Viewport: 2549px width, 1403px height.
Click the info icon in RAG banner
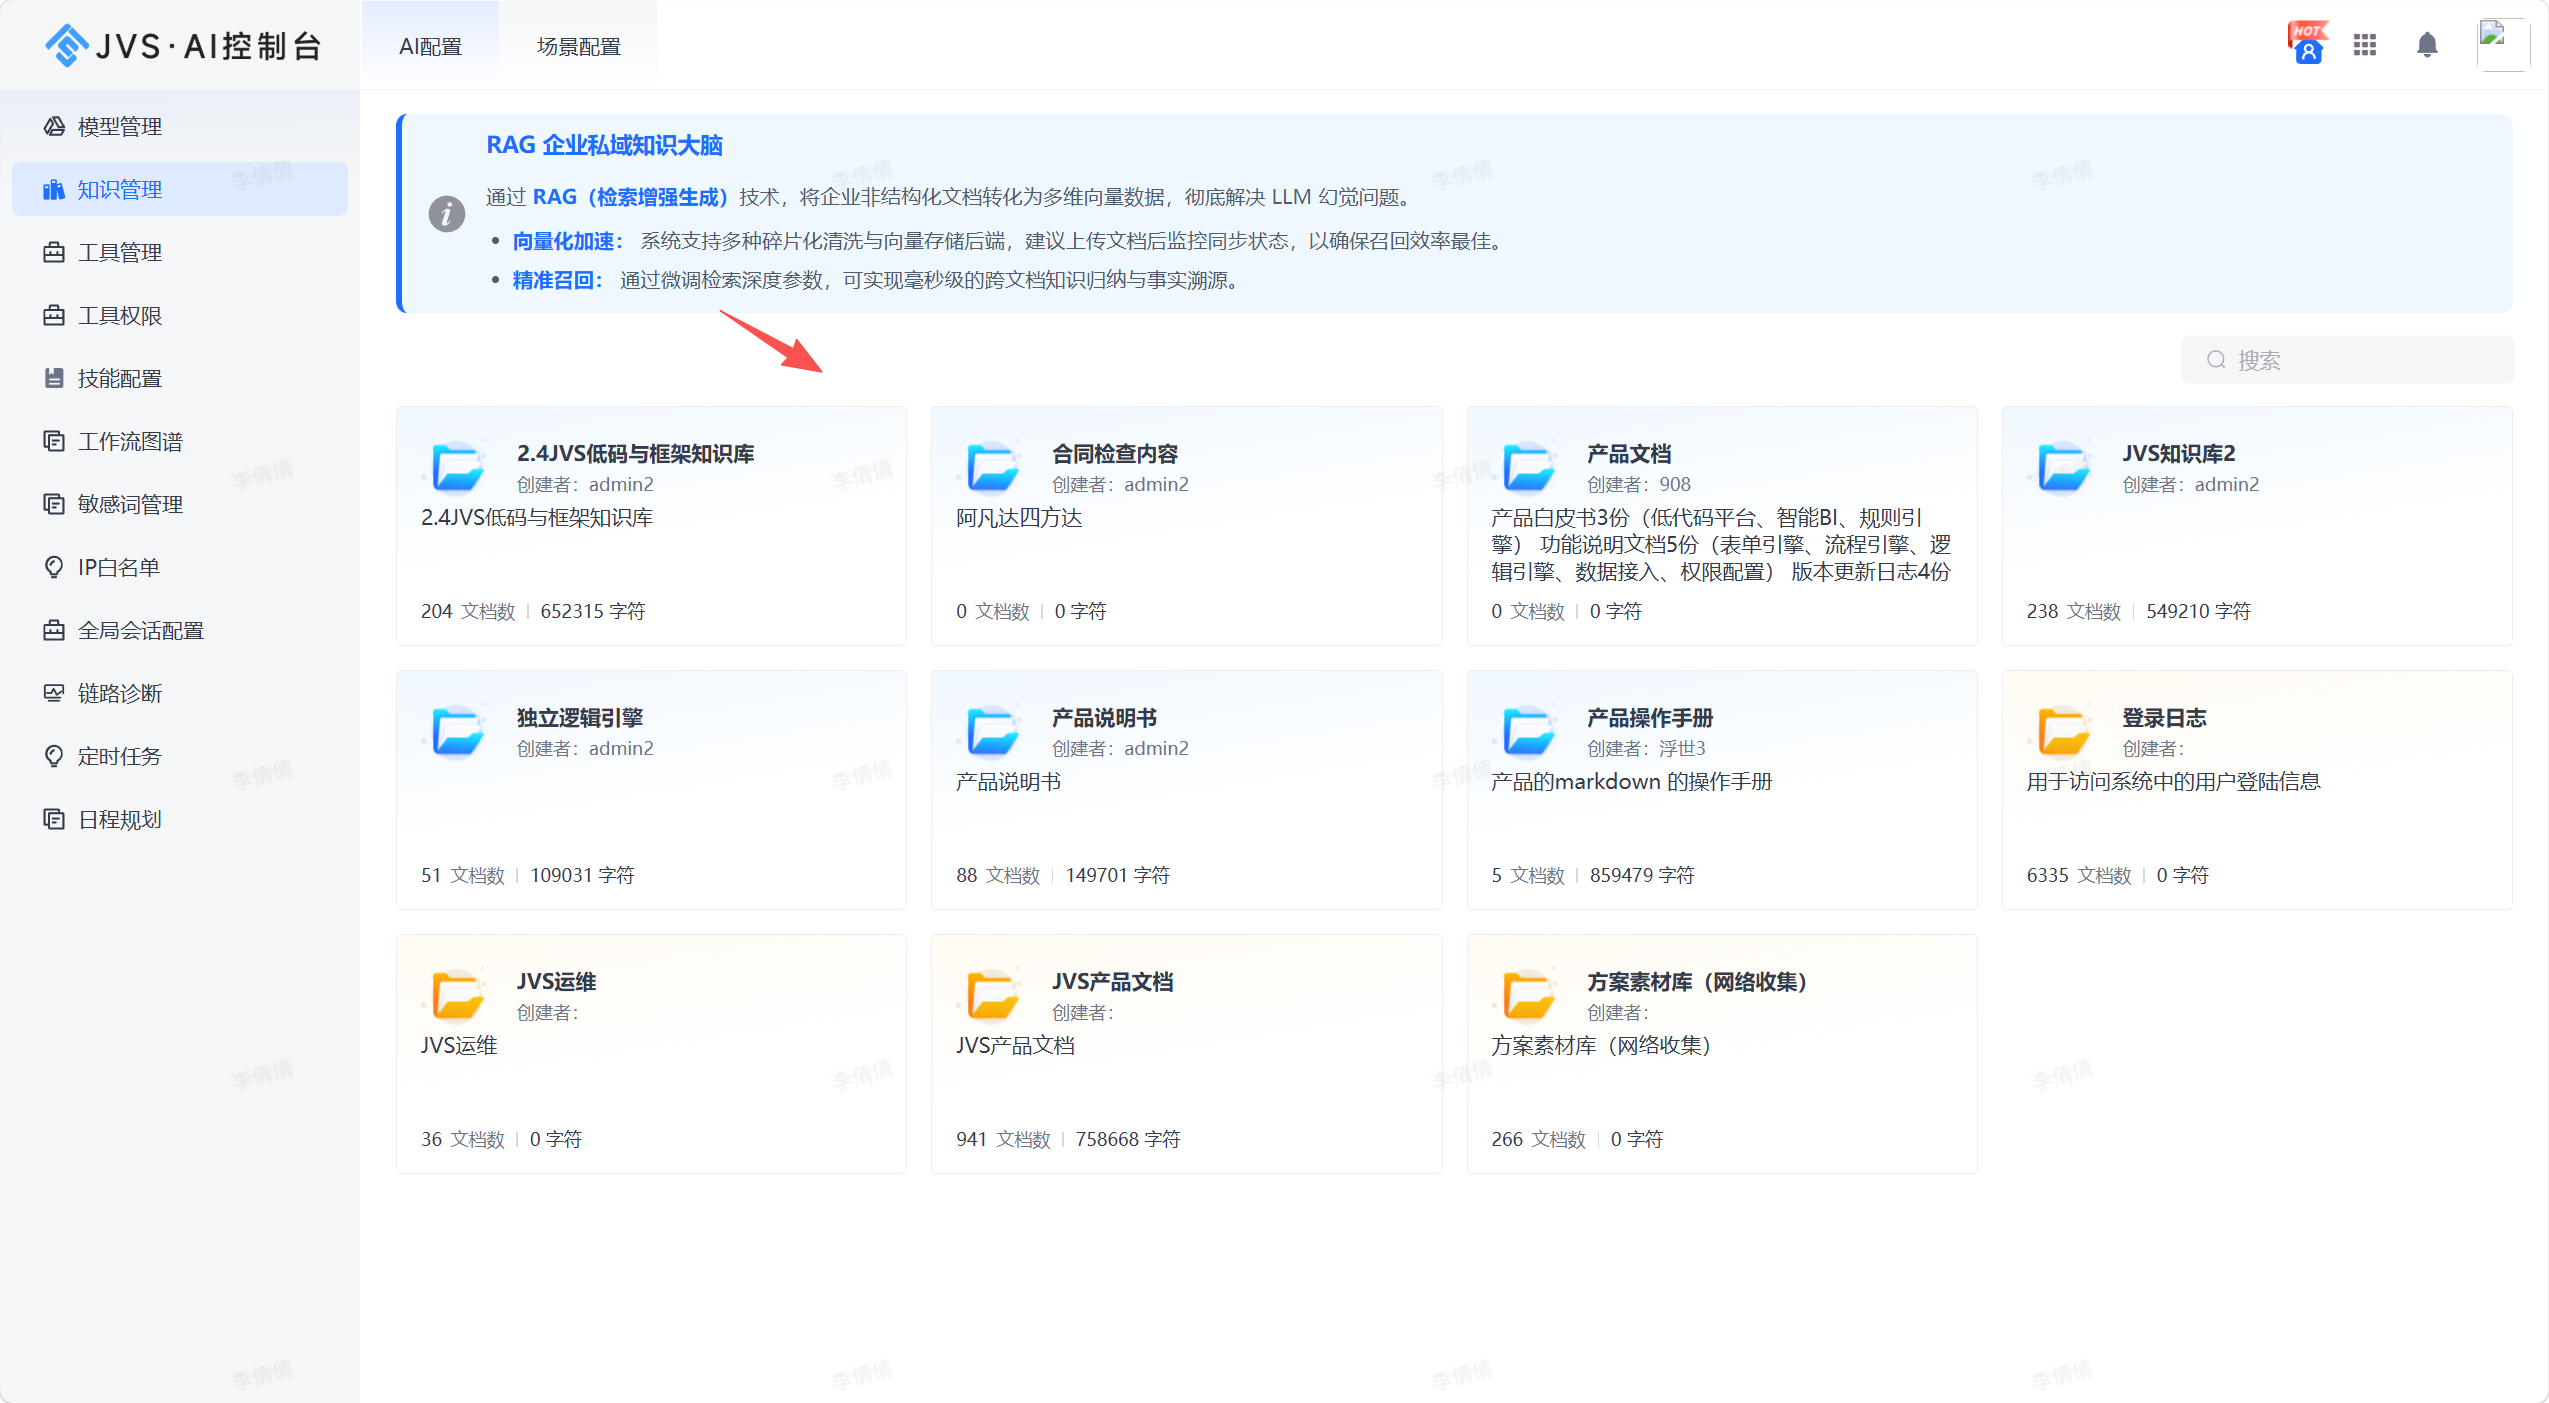(447, 213)
